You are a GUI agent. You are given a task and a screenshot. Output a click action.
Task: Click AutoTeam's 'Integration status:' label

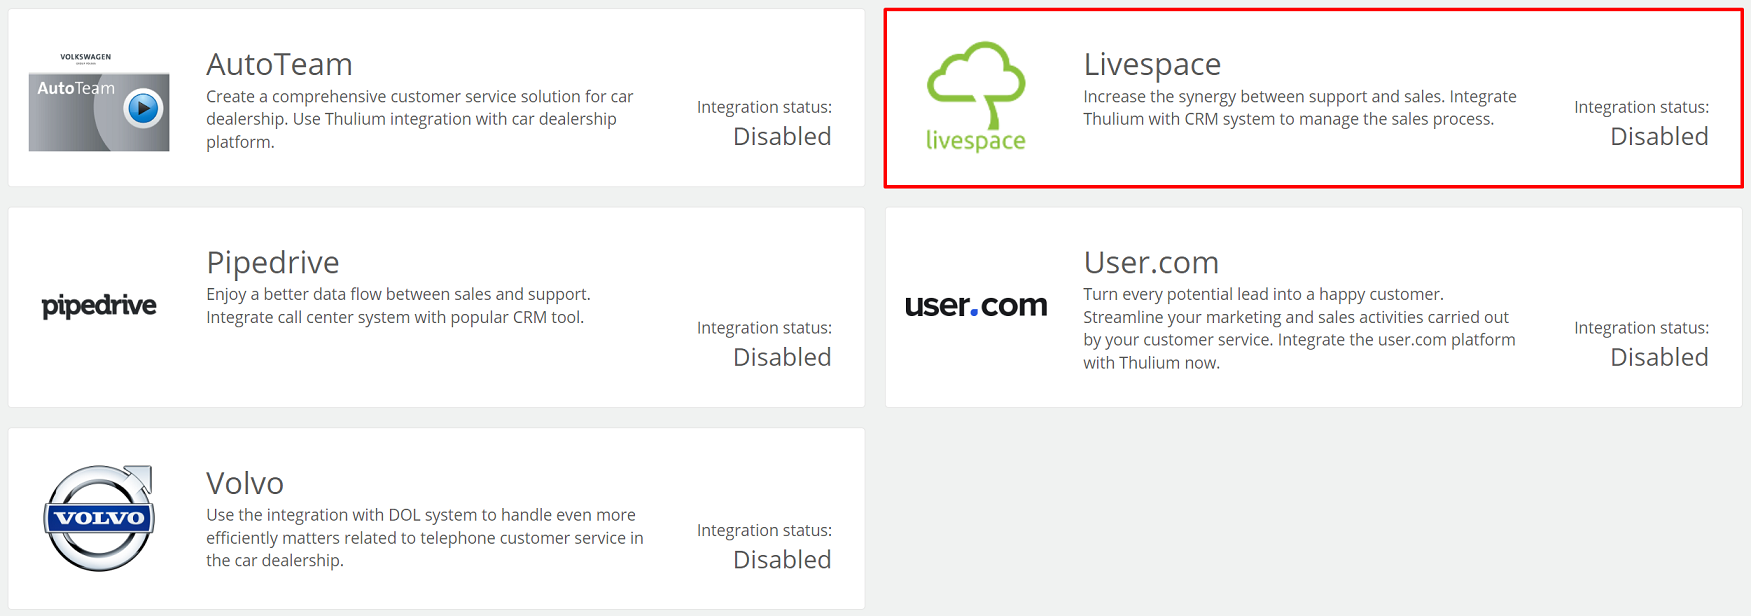[x=764, y=107]
